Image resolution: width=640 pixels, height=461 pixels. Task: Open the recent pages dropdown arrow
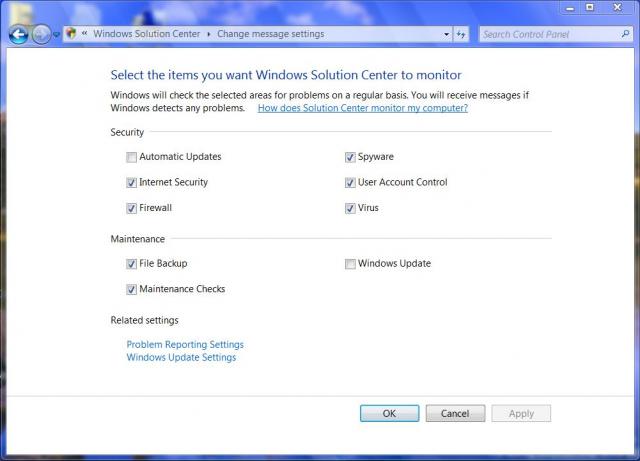[x=56, y=35]
